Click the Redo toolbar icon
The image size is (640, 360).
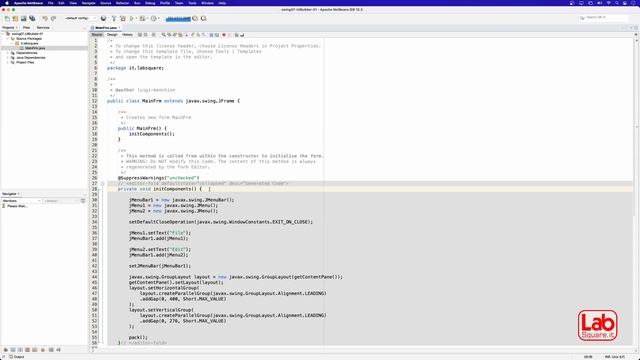click(53, 18)
